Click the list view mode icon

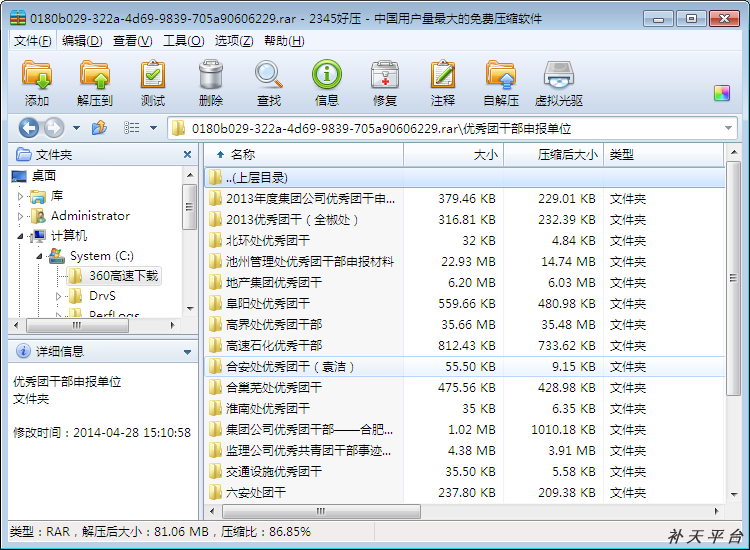coord(132,128)
